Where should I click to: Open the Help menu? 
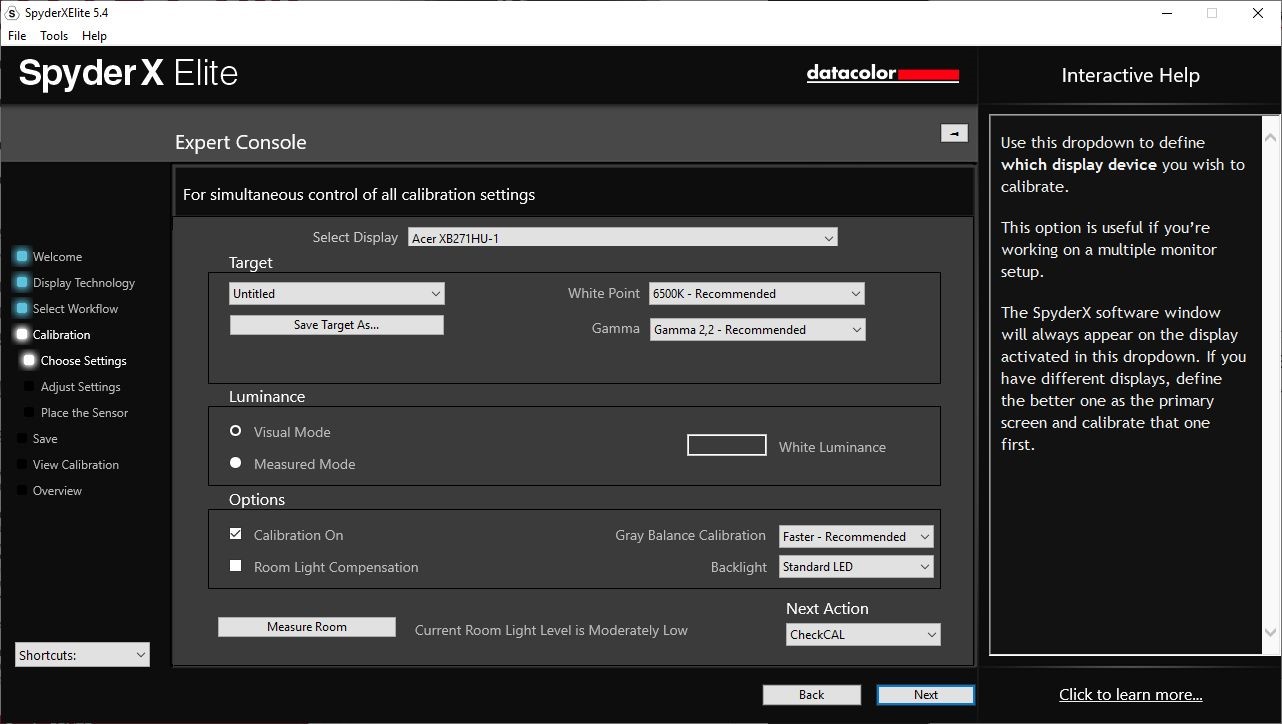click(94, 35)
